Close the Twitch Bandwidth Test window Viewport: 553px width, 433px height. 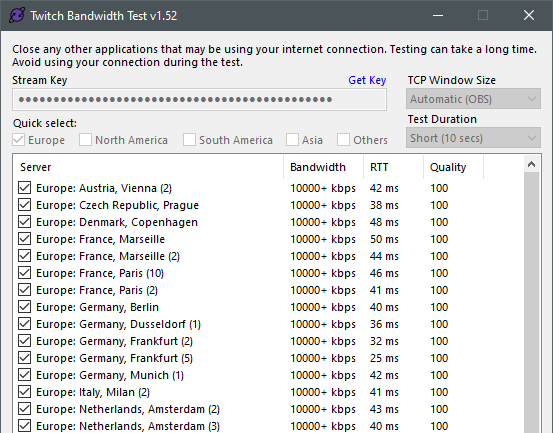pos(529,15)
